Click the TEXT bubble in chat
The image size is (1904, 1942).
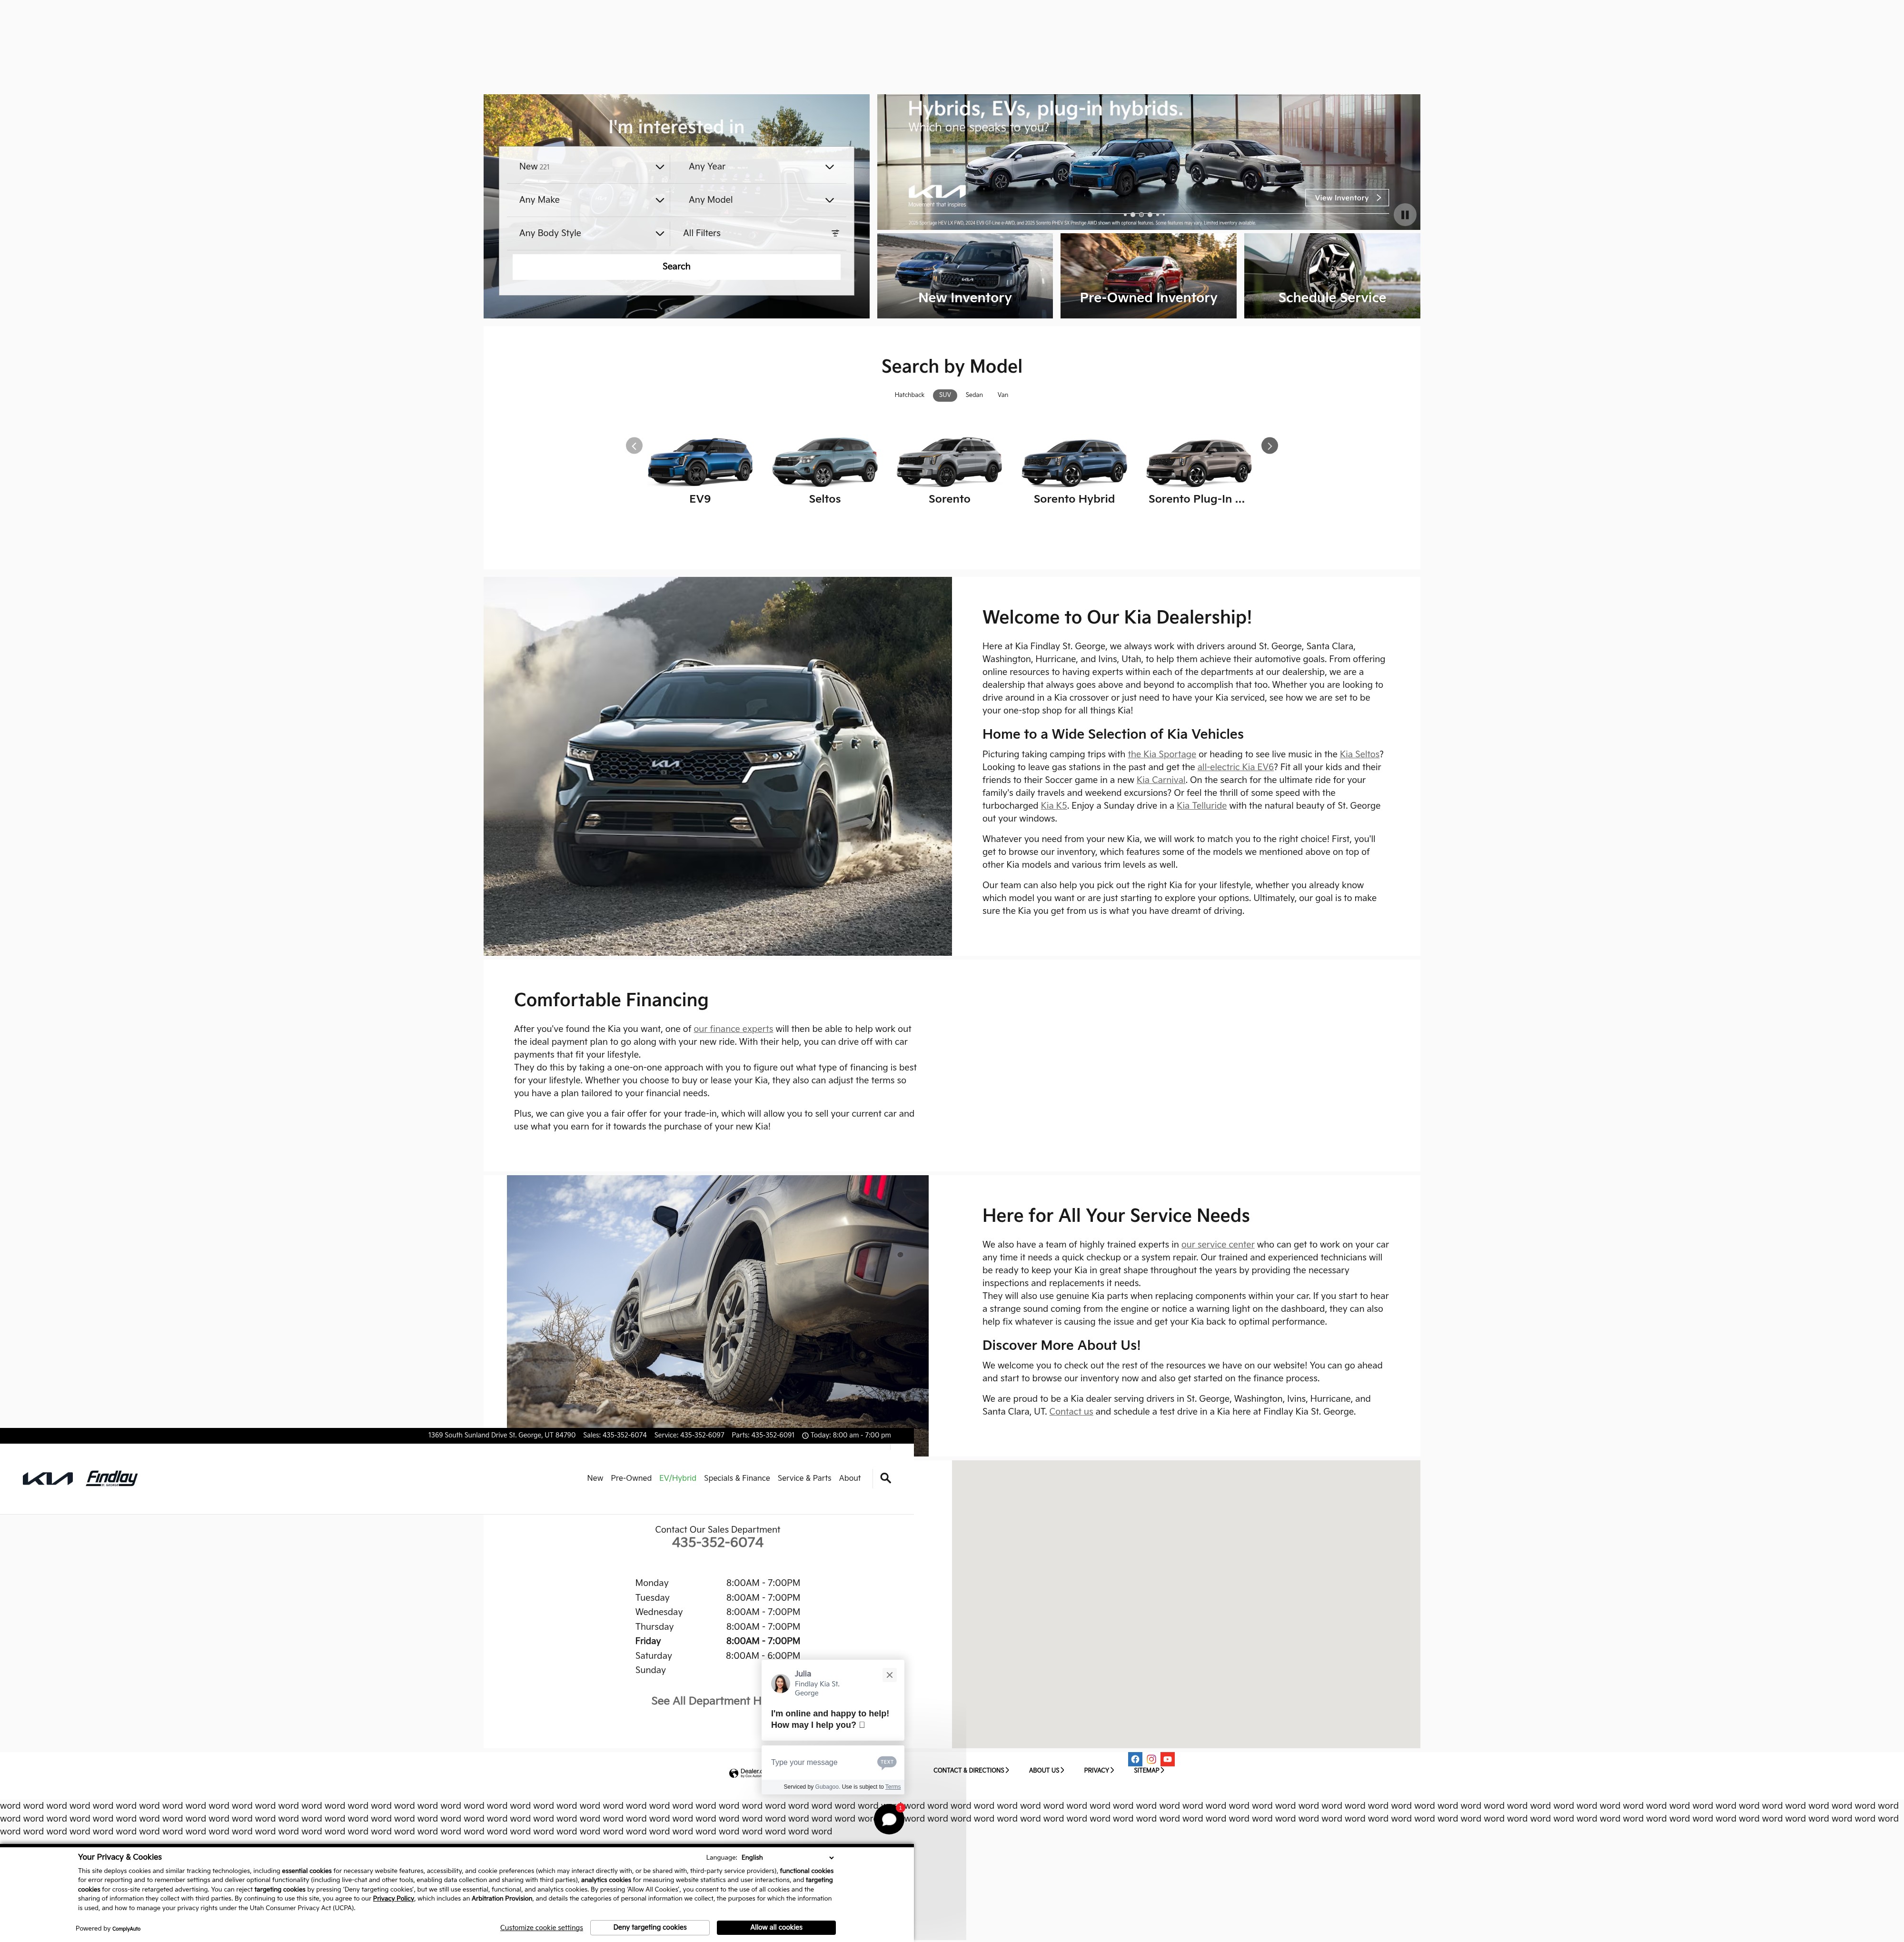(887, 1762)
